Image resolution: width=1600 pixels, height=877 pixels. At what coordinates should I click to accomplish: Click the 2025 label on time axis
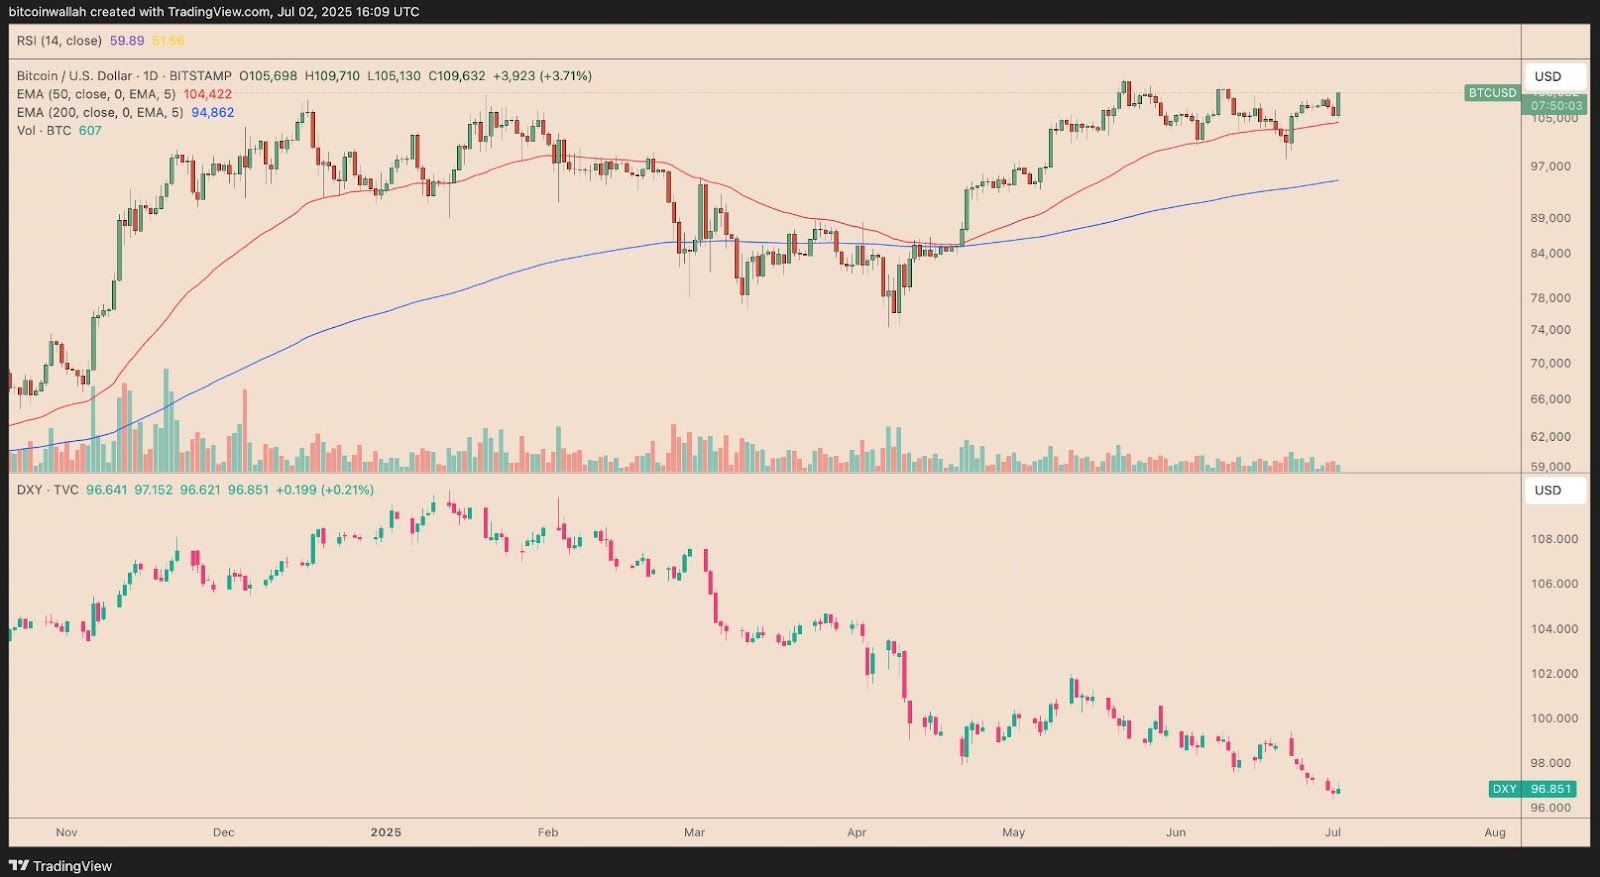(x=385, y=832)
